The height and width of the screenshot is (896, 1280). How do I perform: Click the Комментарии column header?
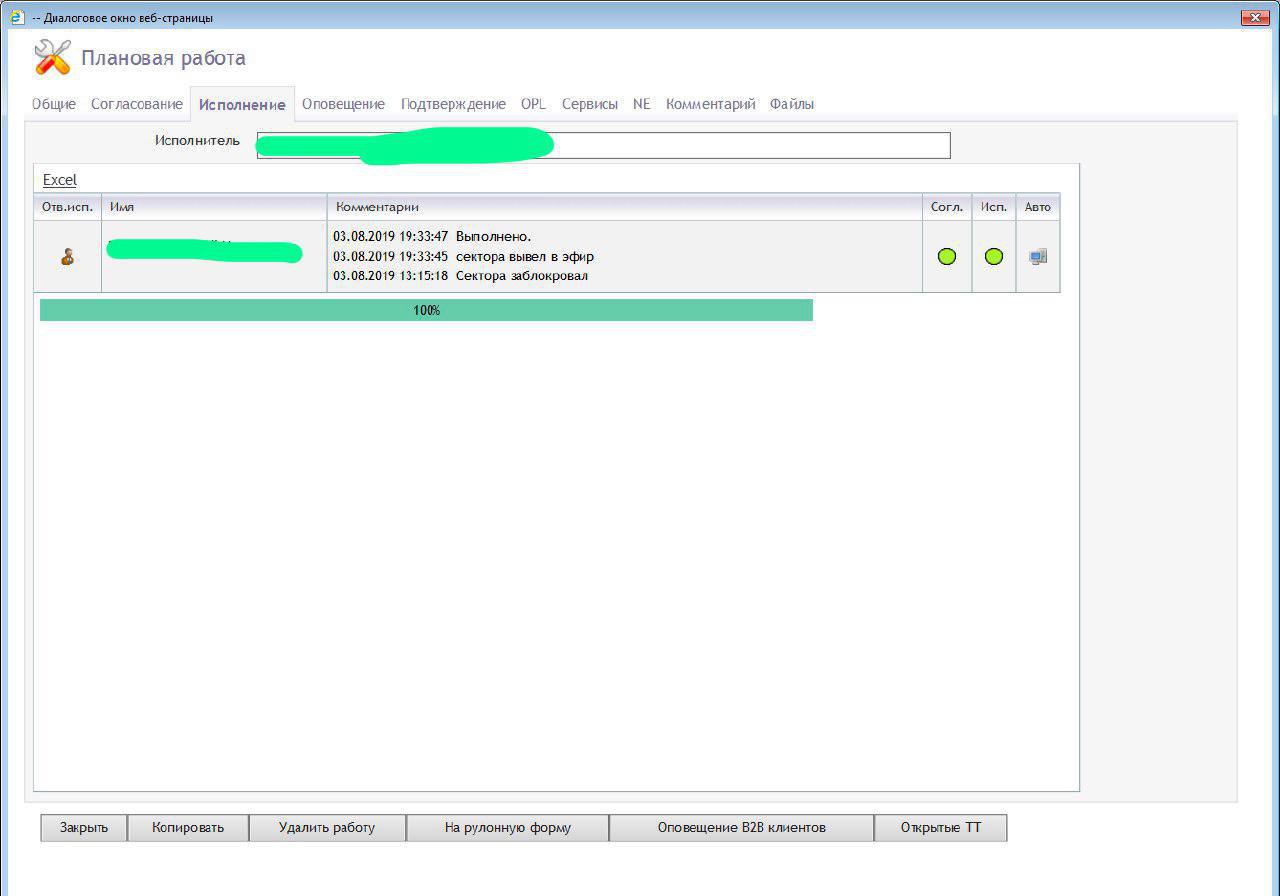pos(624,207)
